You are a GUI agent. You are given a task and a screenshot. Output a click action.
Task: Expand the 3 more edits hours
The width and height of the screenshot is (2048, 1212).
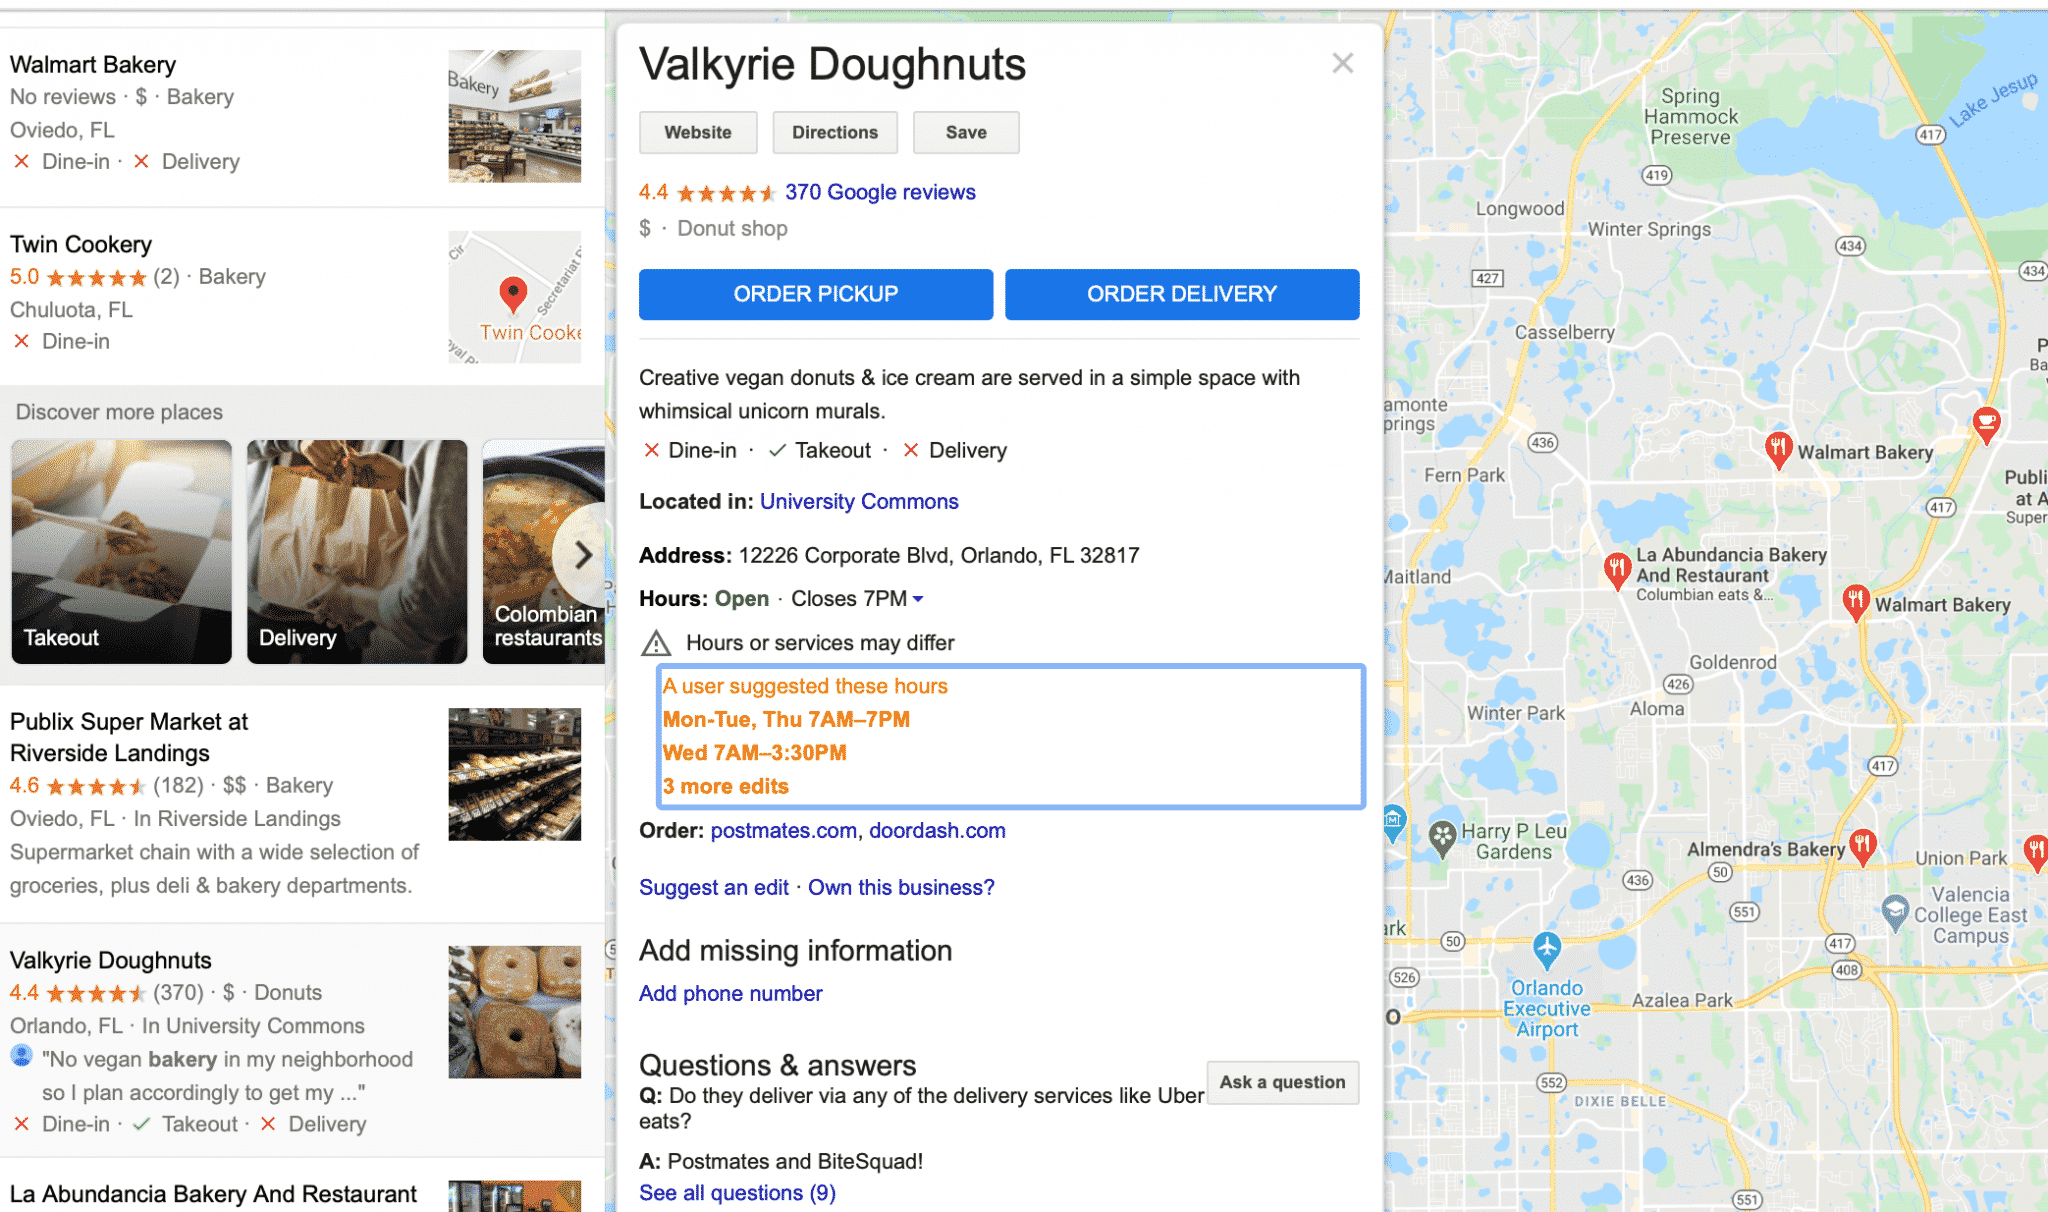click(725, 786)
